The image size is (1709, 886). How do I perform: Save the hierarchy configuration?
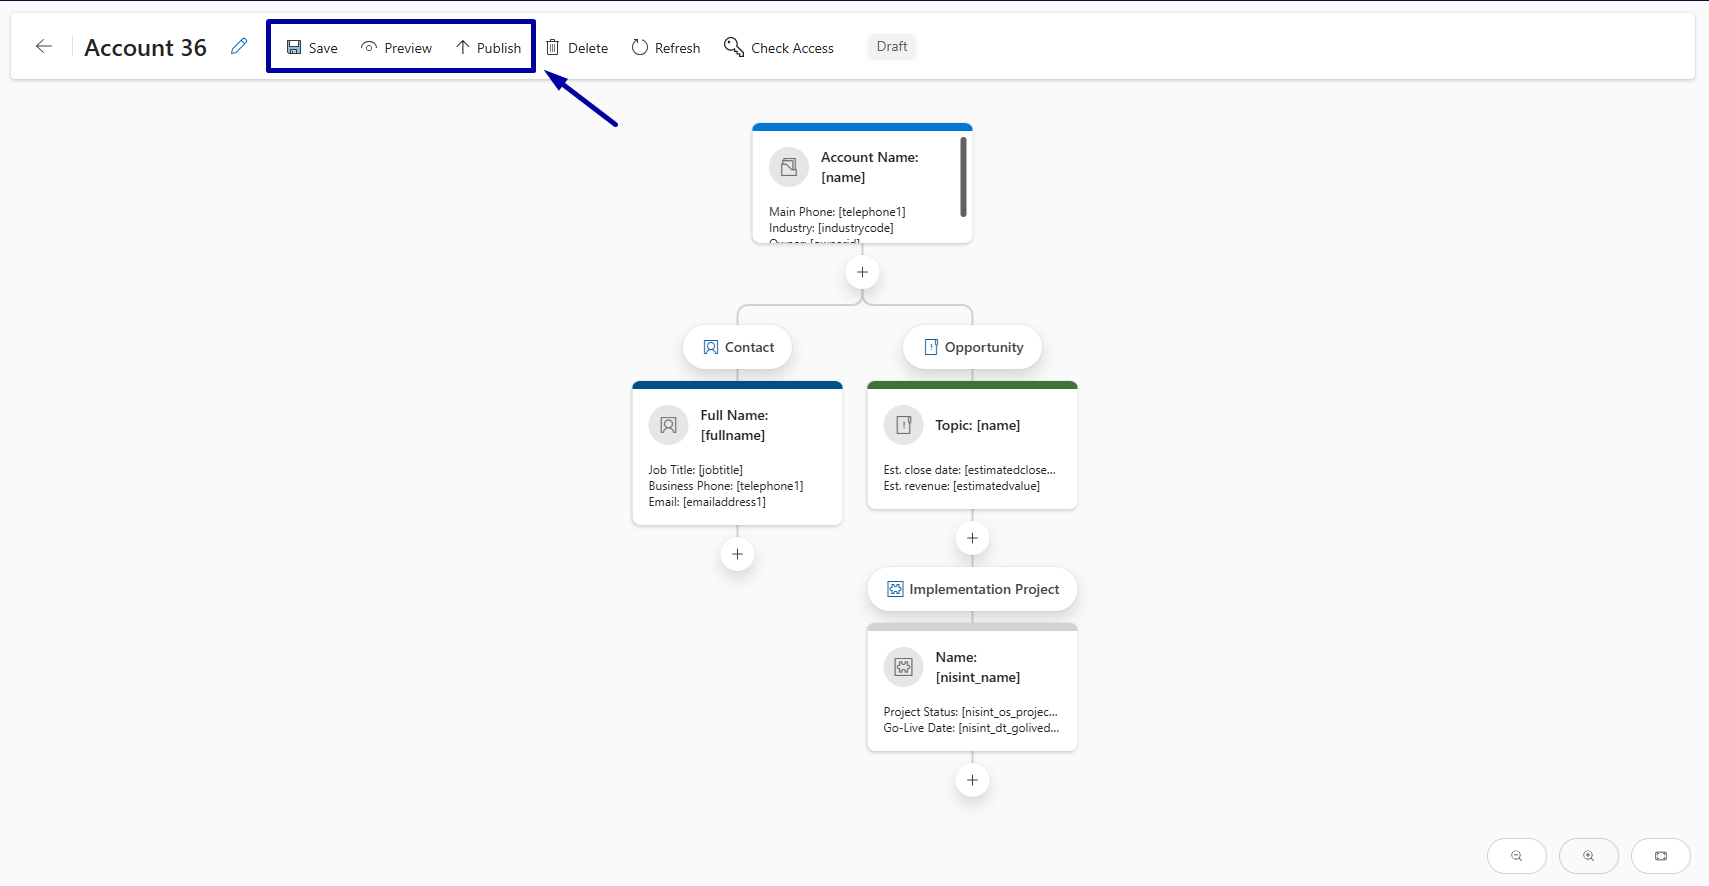[x=312, y=48]
